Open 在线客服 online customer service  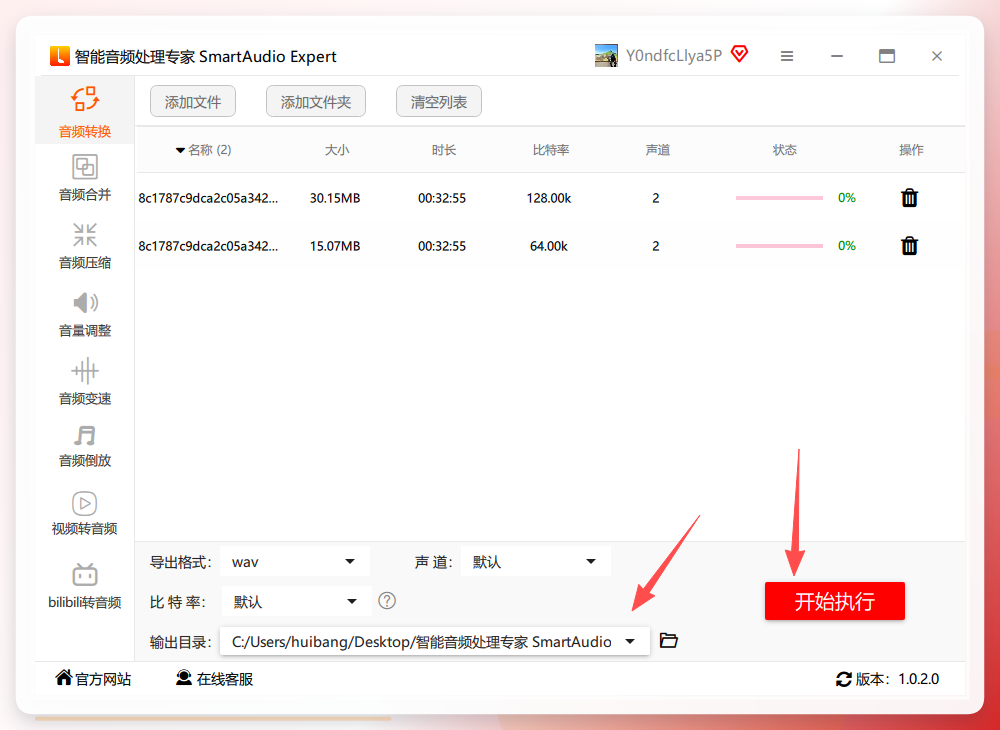pyautogui.click(x=215, y=678)
